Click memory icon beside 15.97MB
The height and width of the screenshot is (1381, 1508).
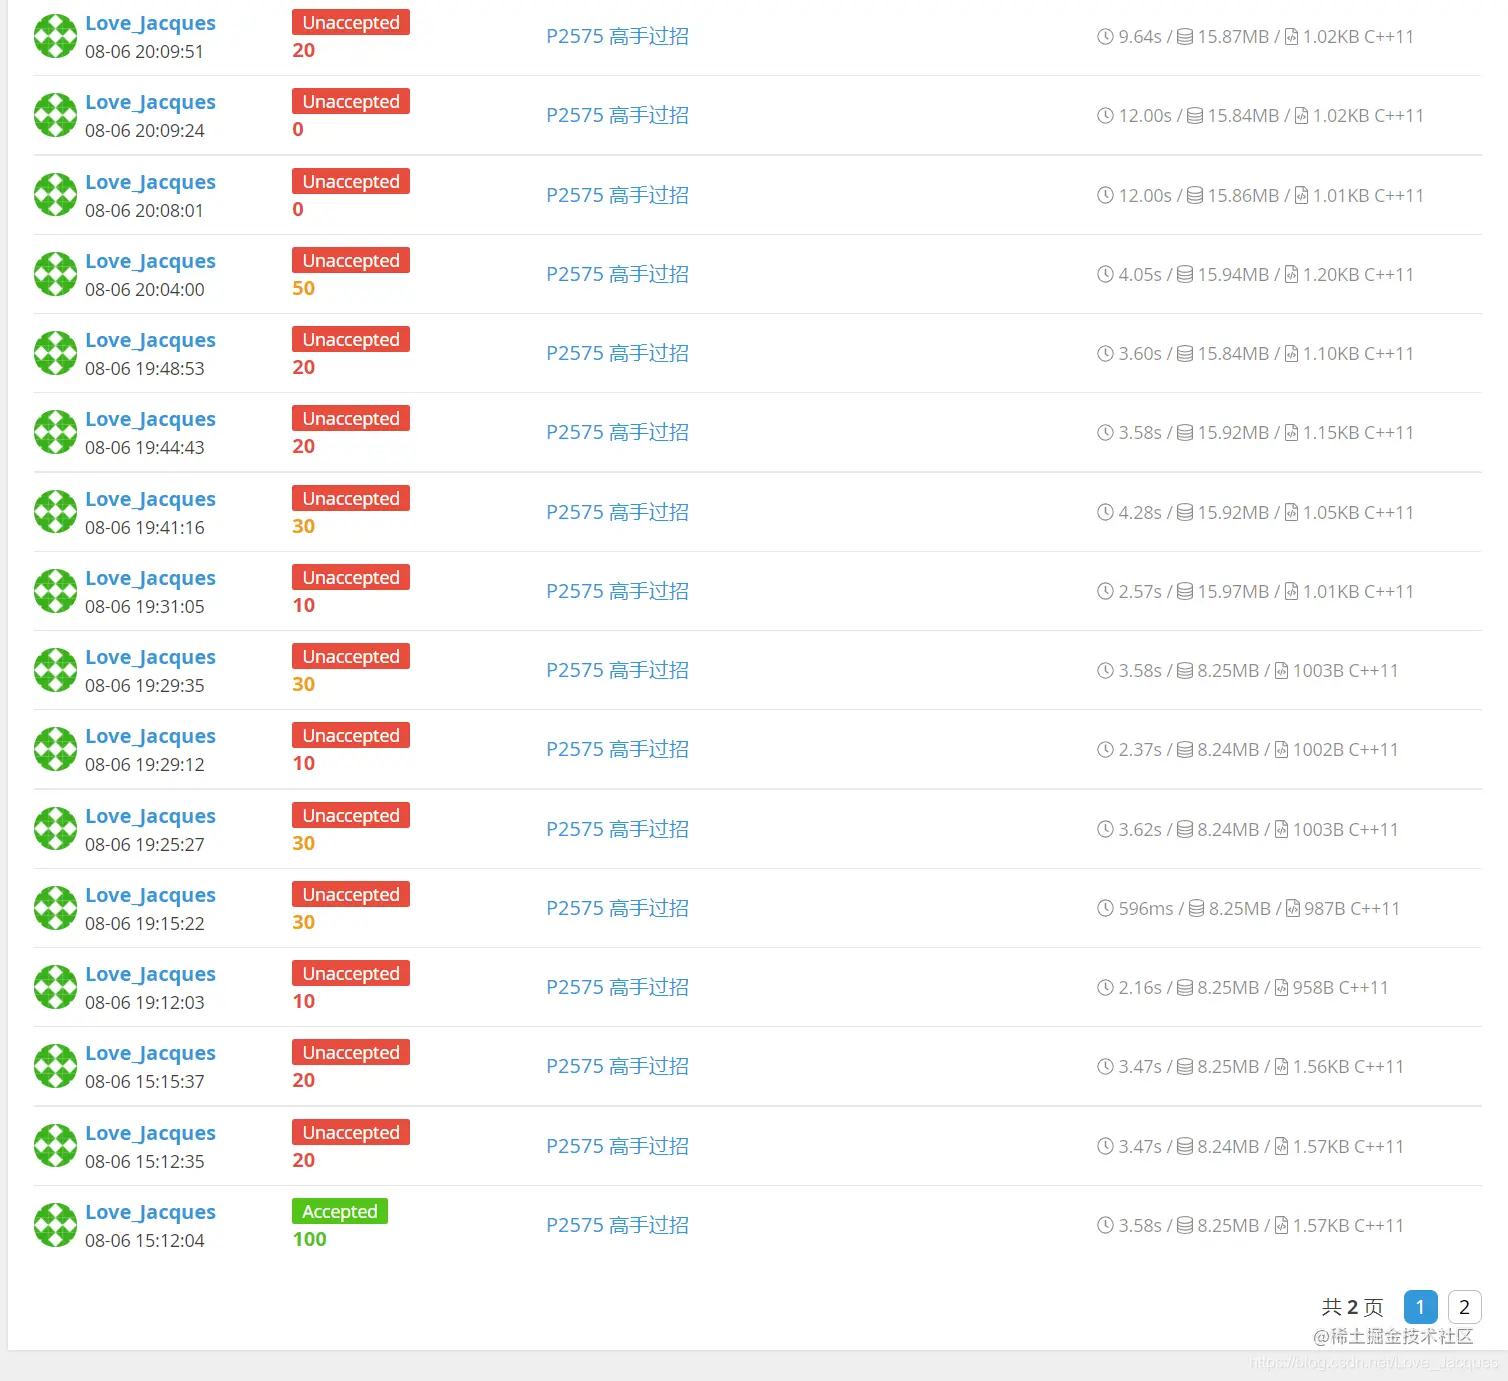(1185, 591)
